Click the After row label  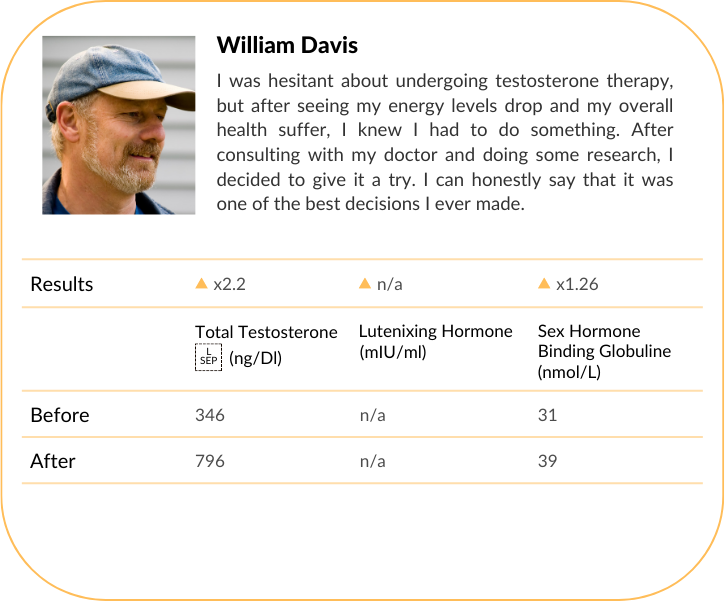tap(53, 461)
